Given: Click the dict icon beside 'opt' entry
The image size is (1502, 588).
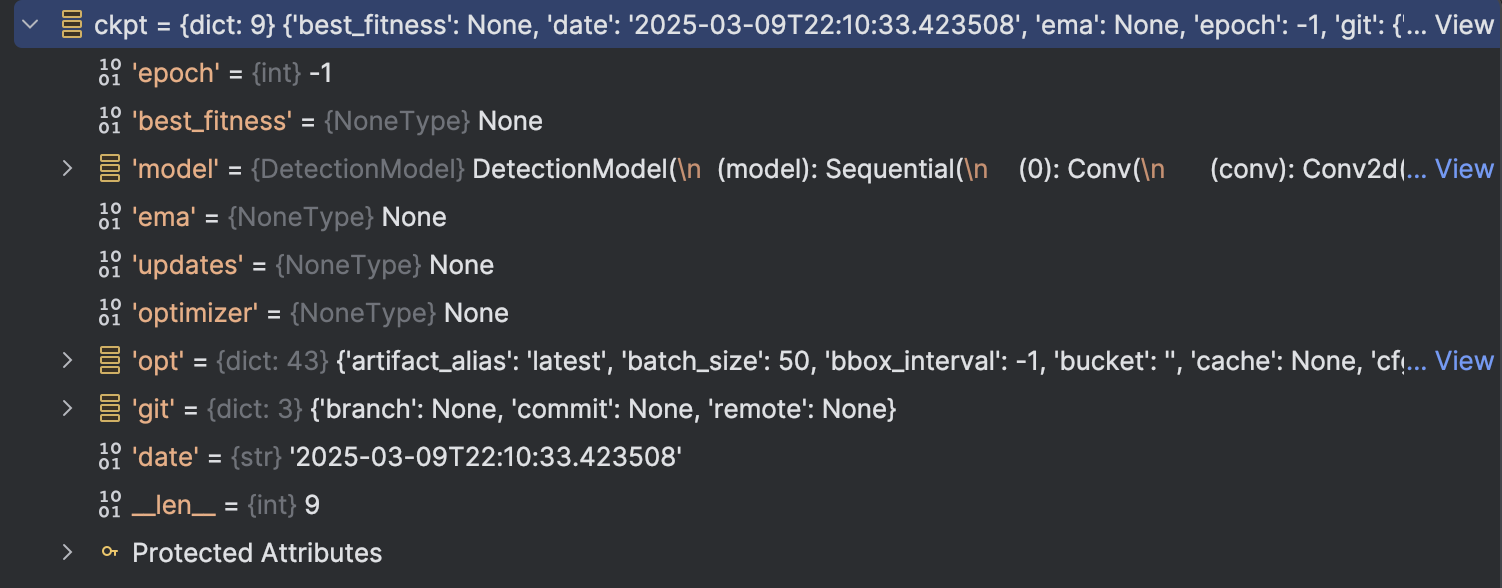Looking at the screenshot, I should point(110,361).
